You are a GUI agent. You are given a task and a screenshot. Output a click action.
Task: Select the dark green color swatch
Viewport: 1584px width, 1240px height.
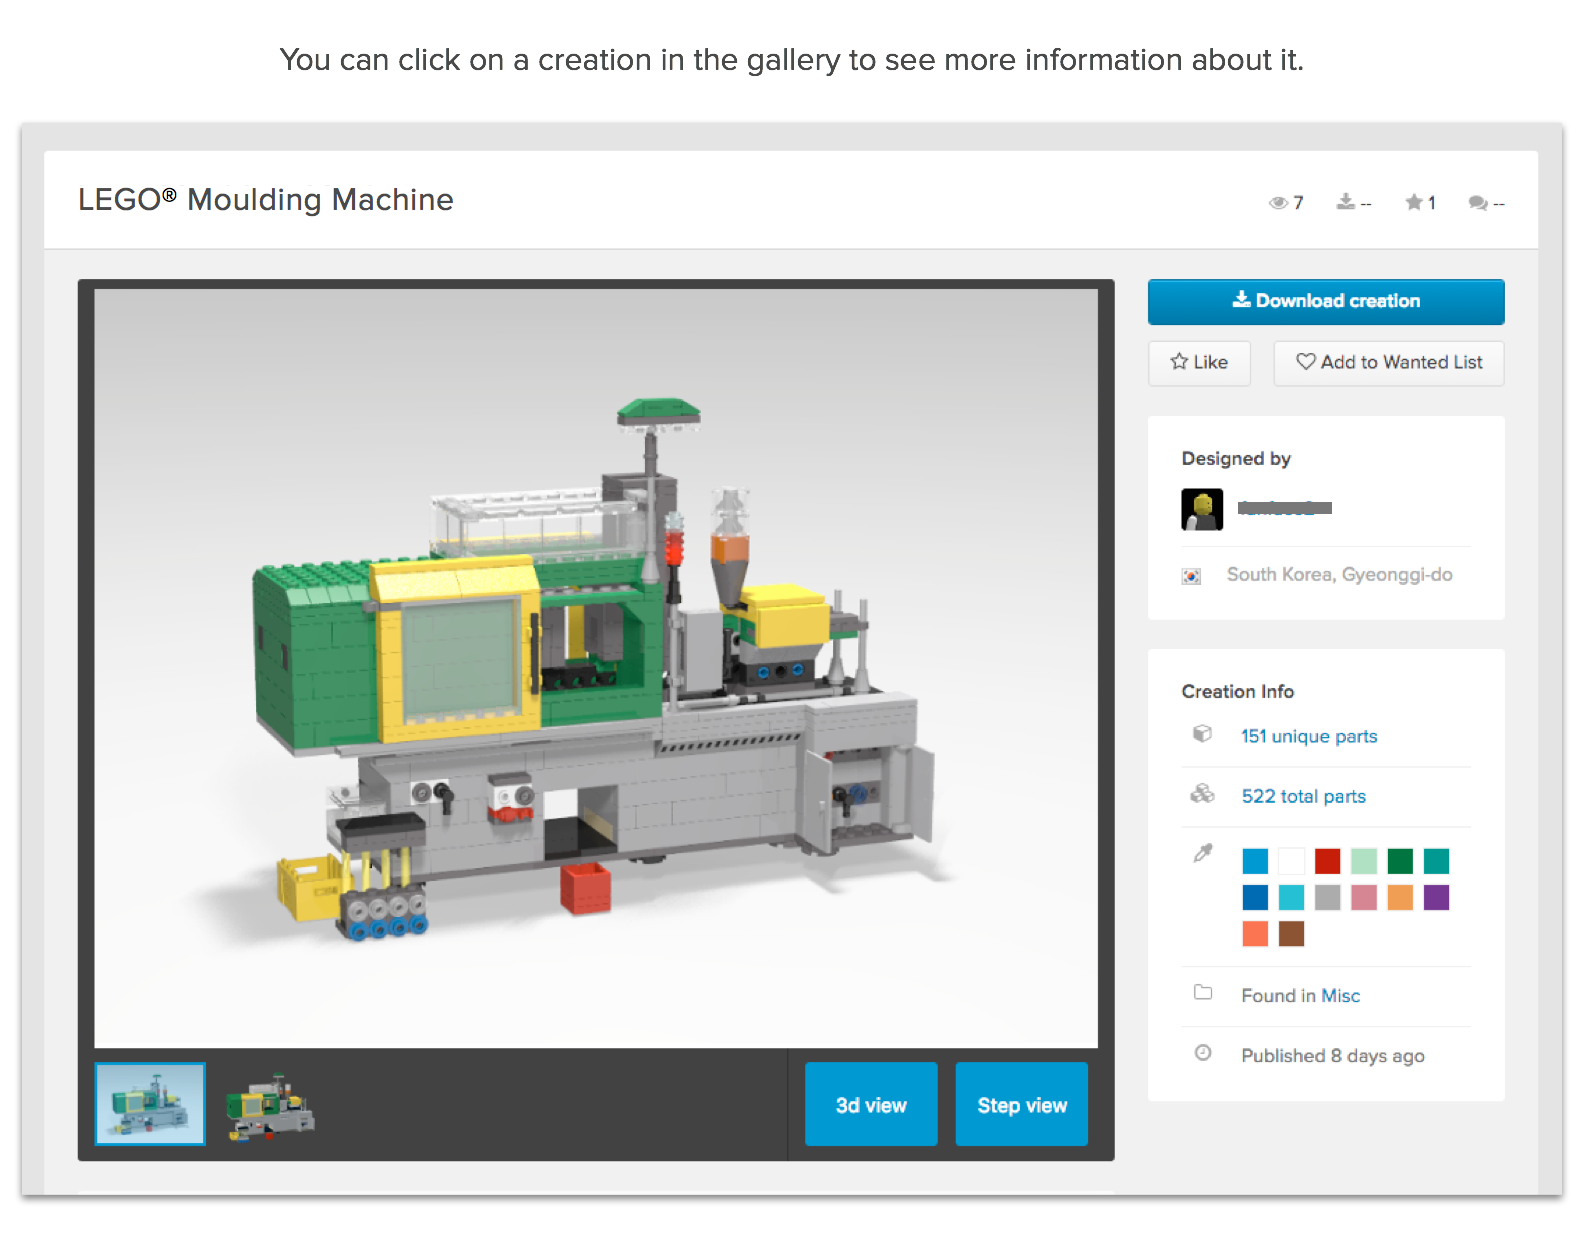pos(1400,861)
